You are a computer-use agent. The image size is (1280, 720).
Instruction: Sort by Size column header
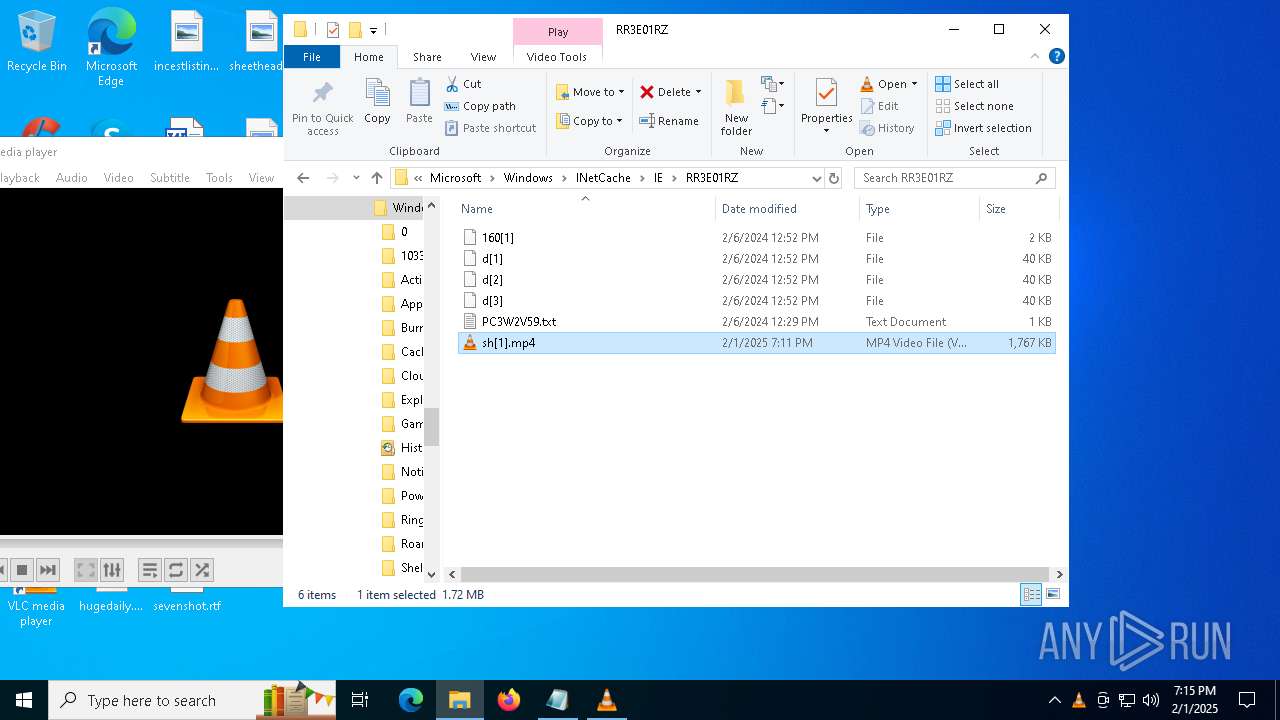pyautogui.click(x=1018, y=209)
